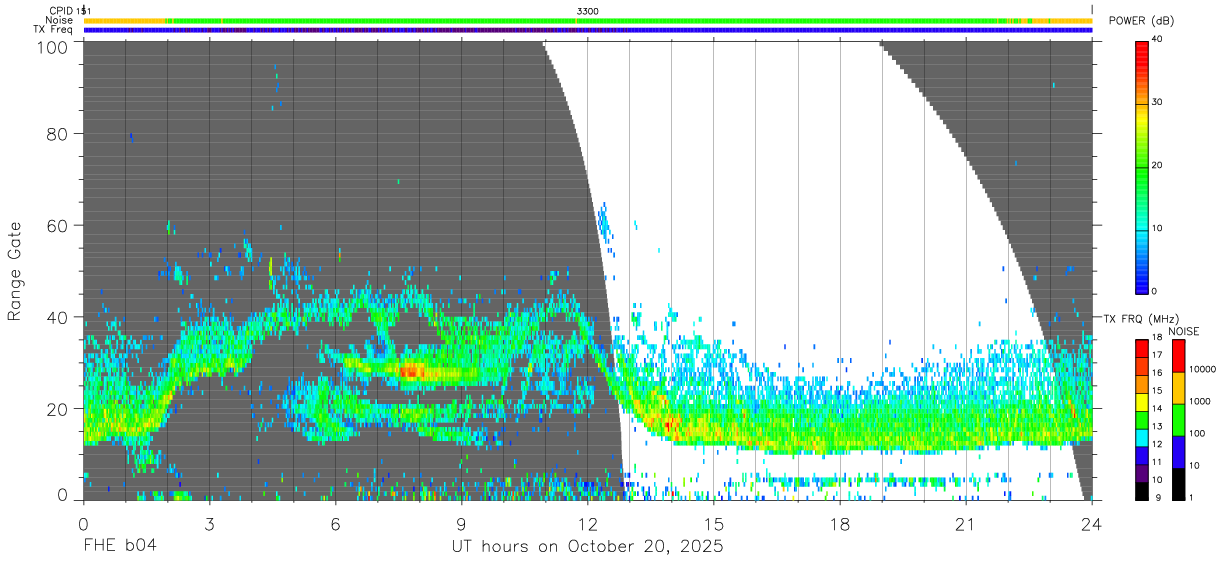Screen dimensions: 1228x567
Task: Click the Noise row label above the plot
Action: pos(58,20)
